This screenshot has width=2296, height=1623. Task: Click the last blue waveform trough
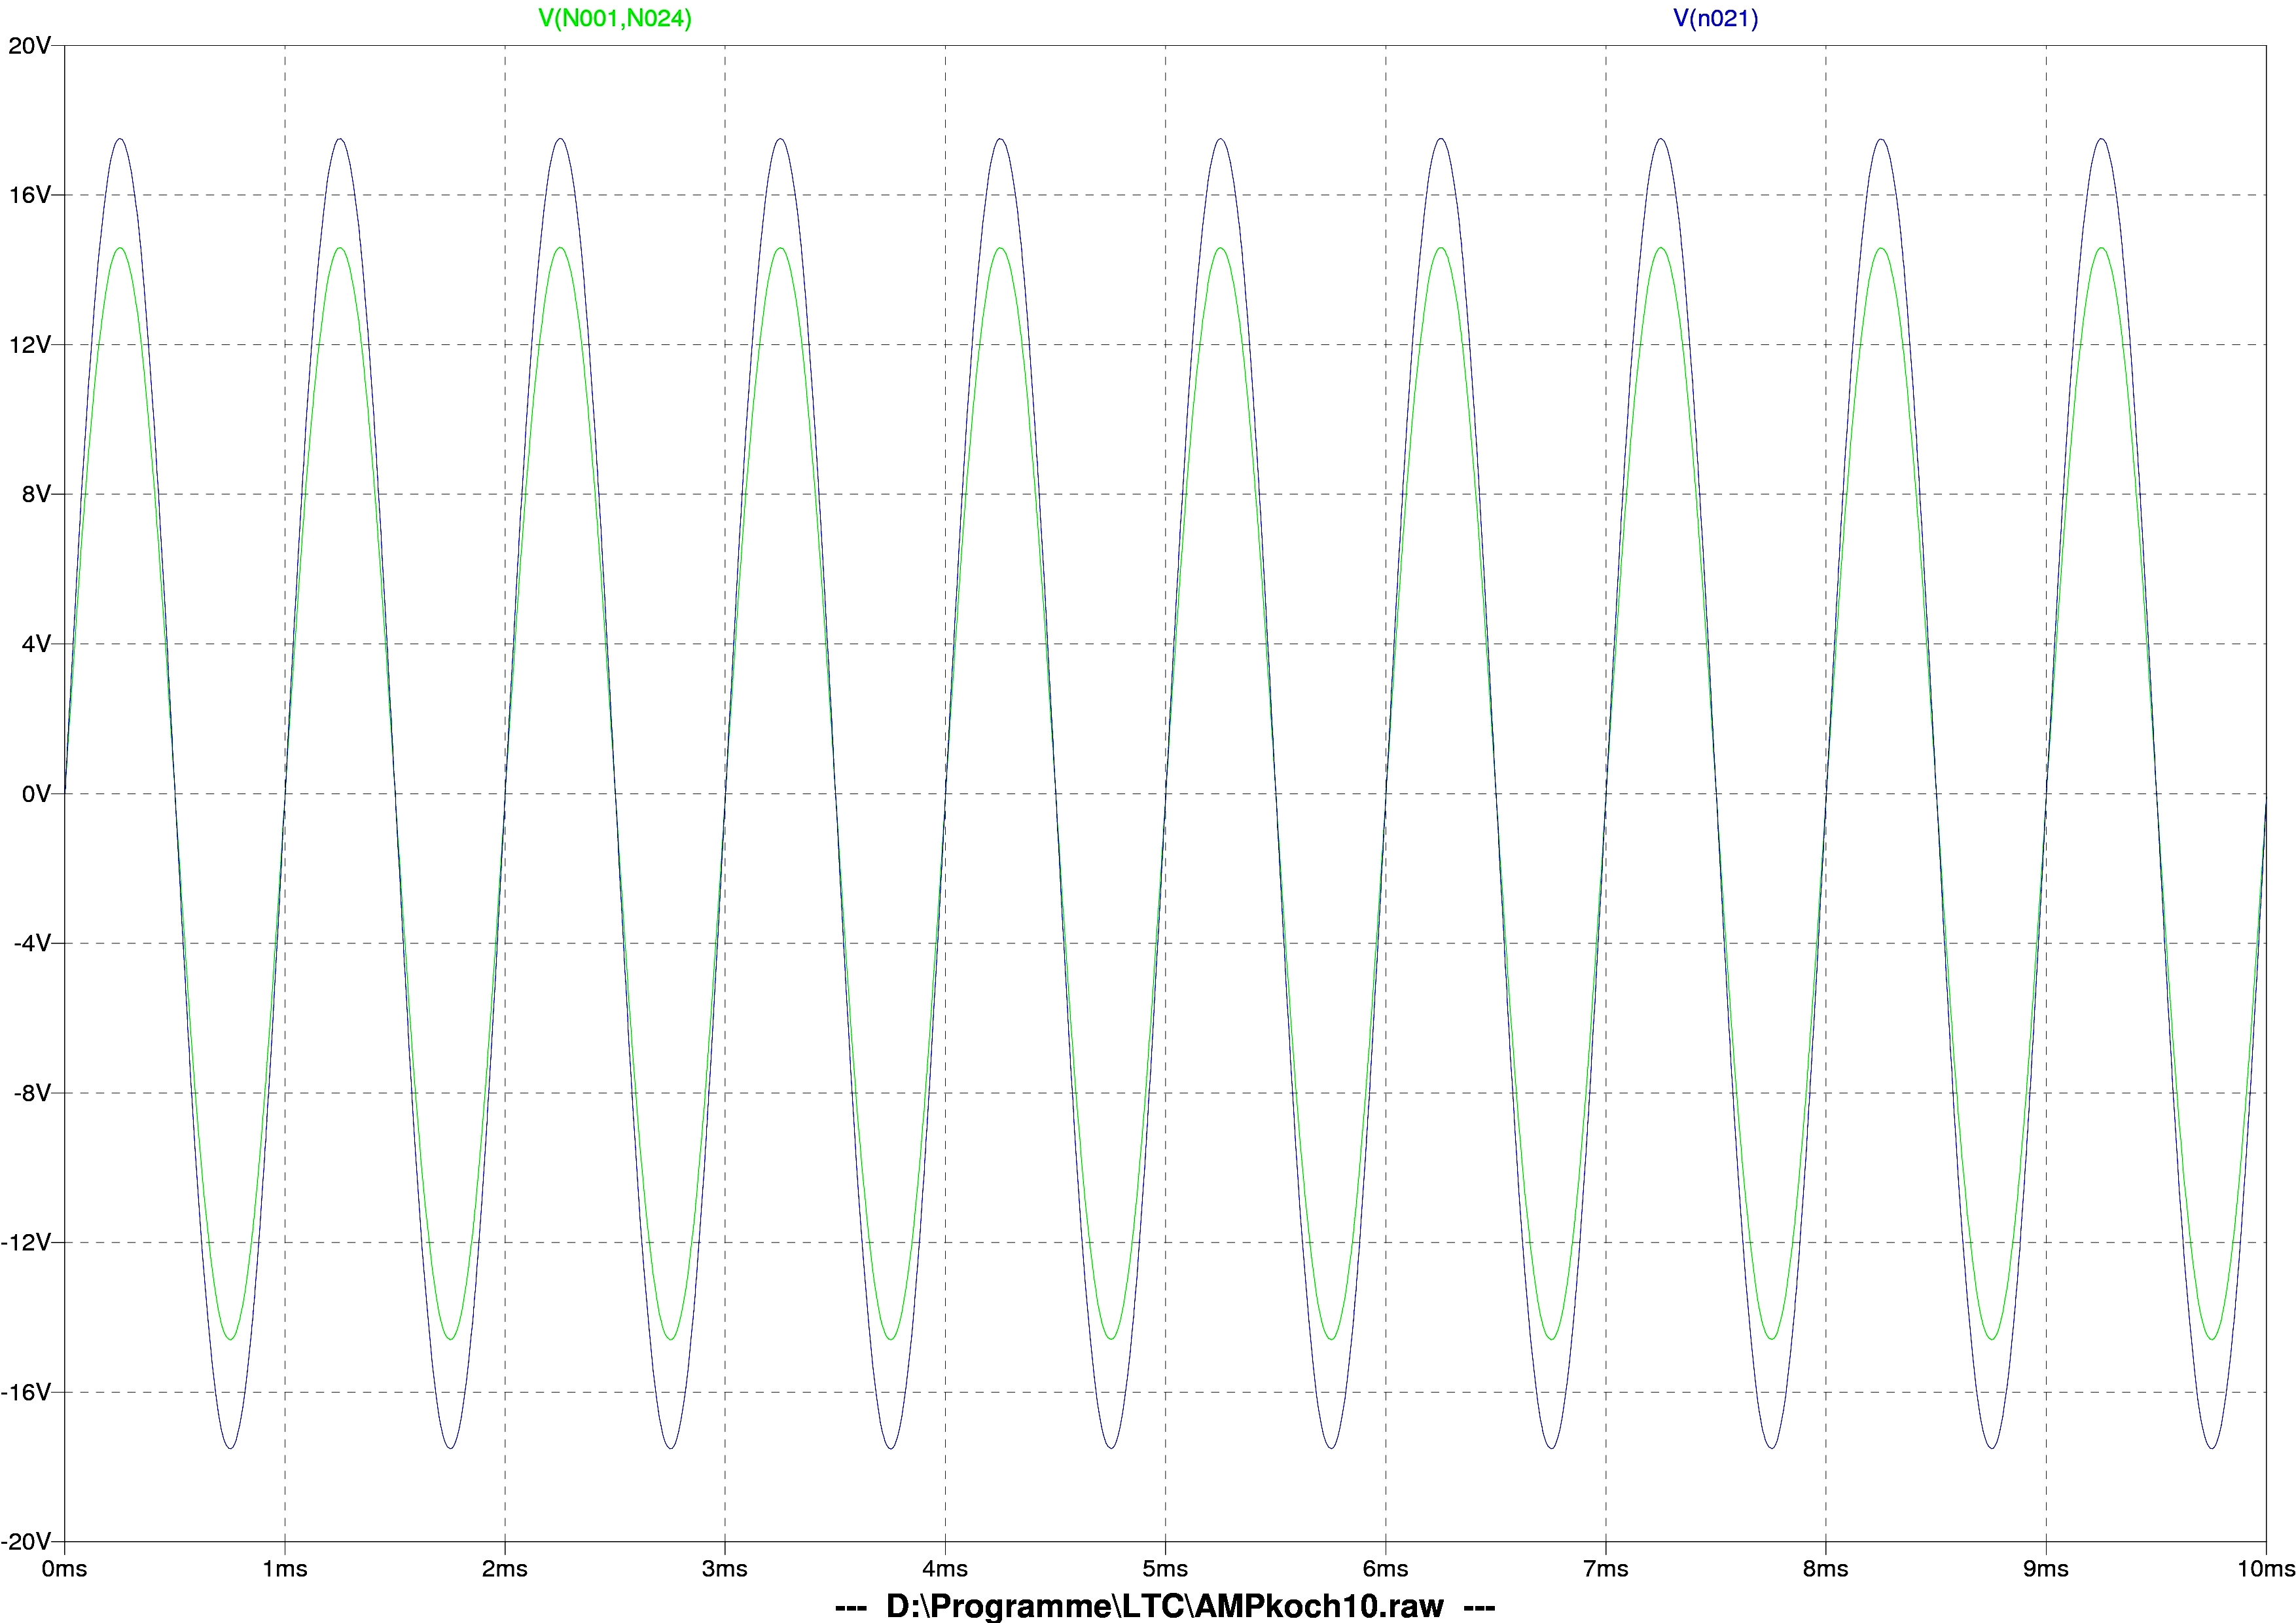click(x=2211, y=1447)
